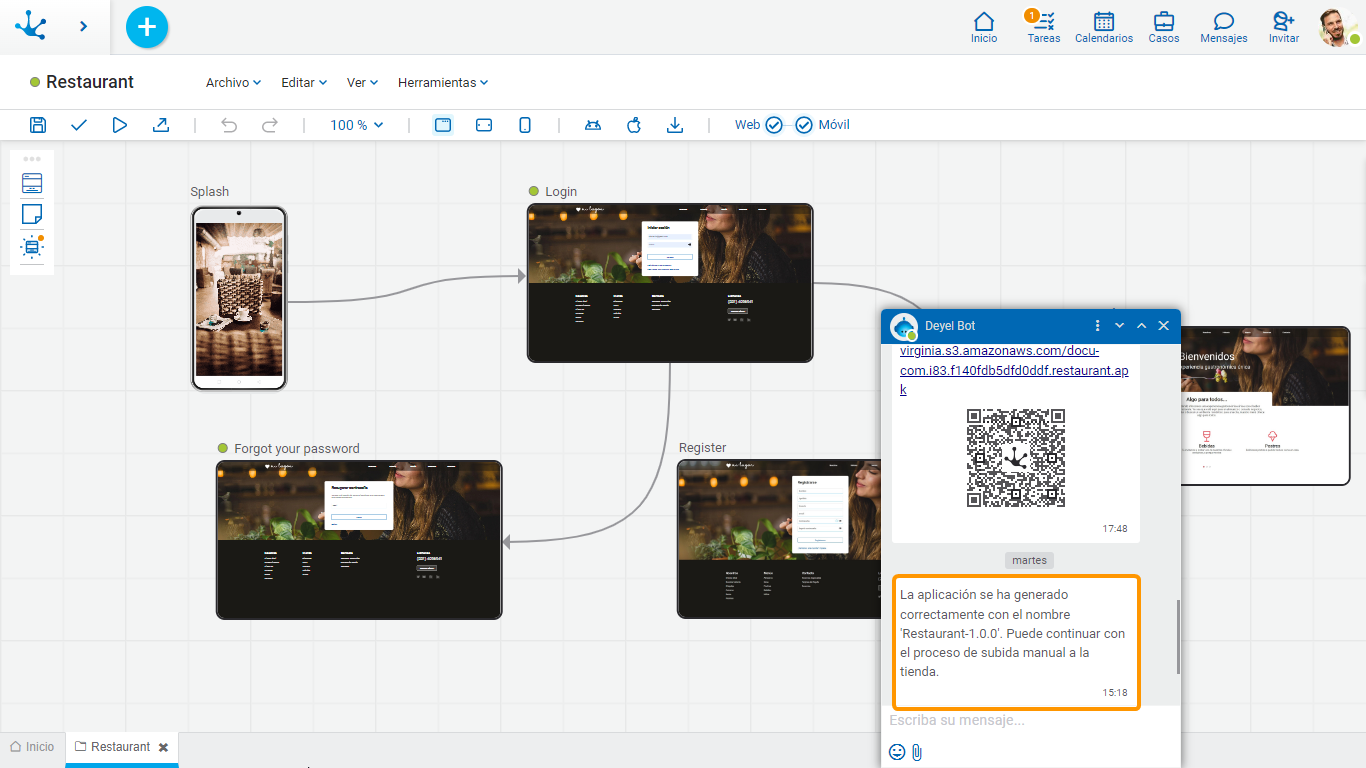
Task: Click the message input field
Action: (1030, 720)
